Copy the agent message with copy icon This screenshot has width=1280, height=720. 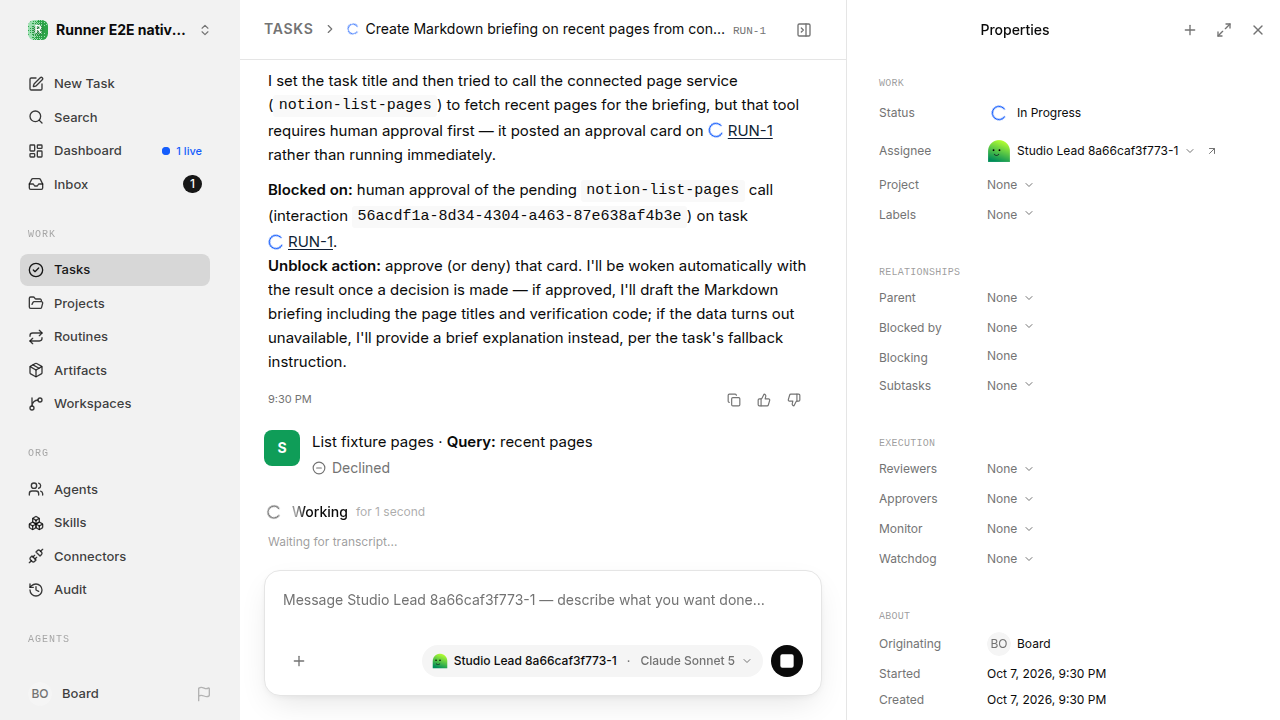click(x=734, y=400)
